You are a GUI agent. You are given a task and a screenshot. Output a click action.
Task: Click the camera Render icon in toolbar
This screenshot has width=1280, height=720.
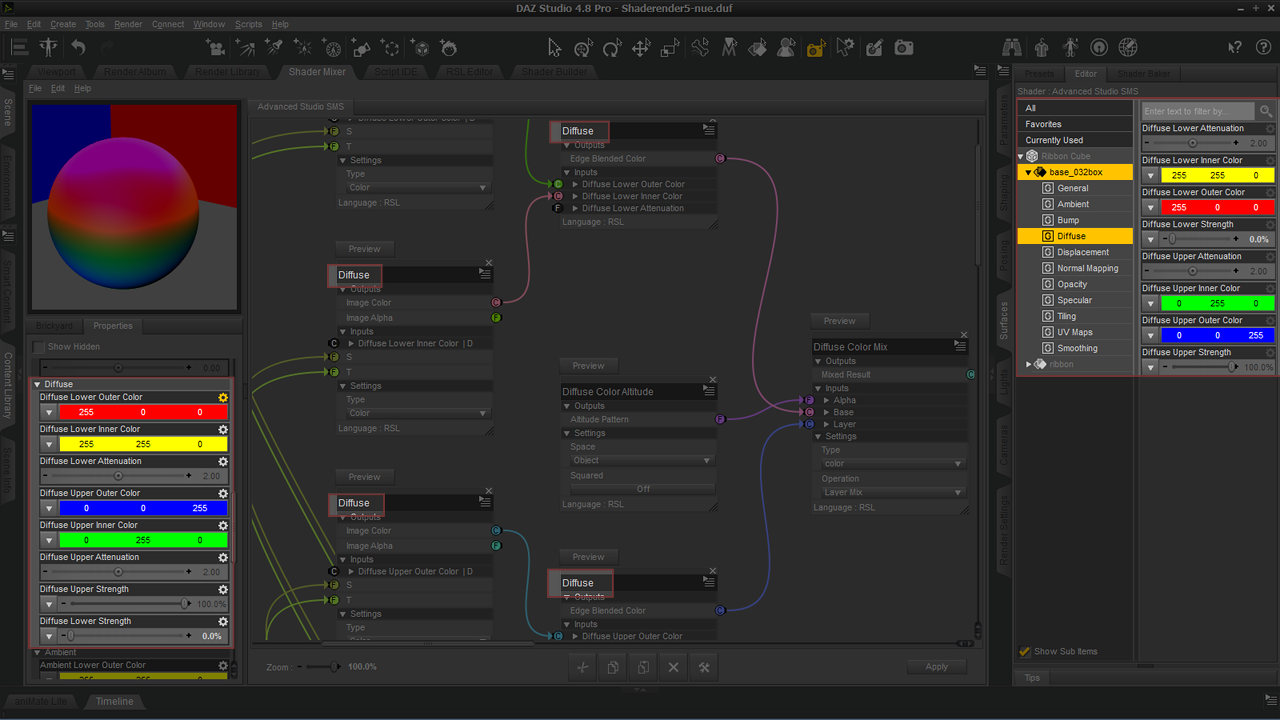click(904, 47)
